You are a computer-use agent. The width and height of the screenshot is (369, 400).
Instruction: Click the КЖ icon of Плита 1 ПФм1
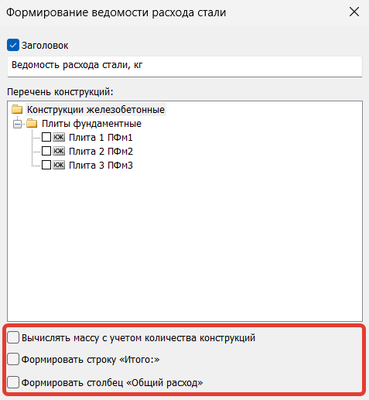[x=59, y=137]
